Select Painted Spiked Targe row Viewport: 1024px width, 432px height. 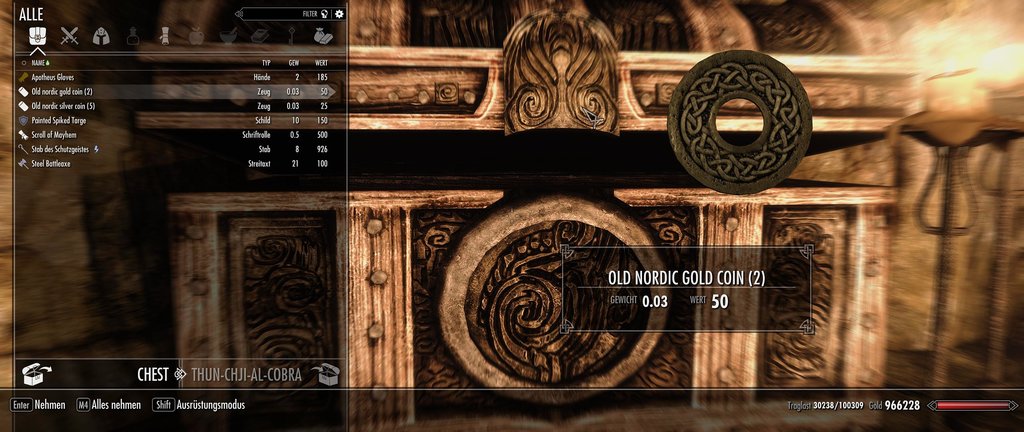click(176, 121)
